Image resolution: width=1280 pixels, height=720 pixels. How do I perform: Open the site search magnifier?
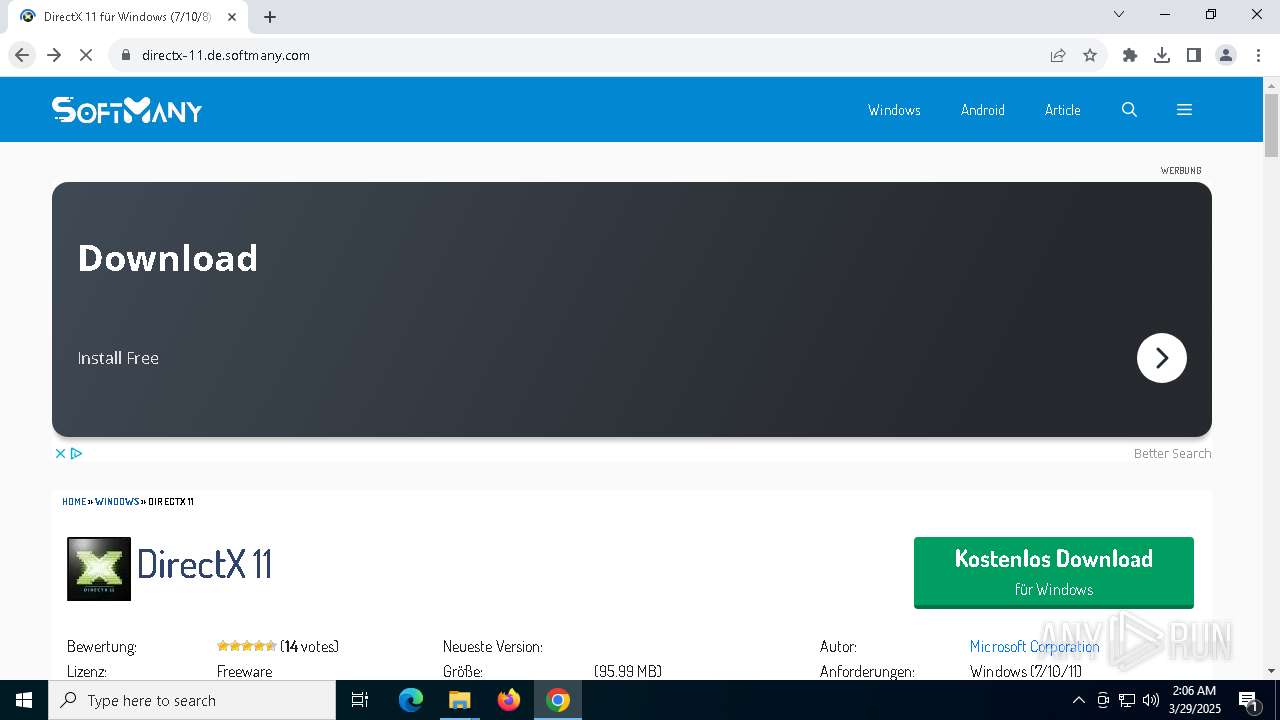pyautogui.click(x=1129, y=110)
